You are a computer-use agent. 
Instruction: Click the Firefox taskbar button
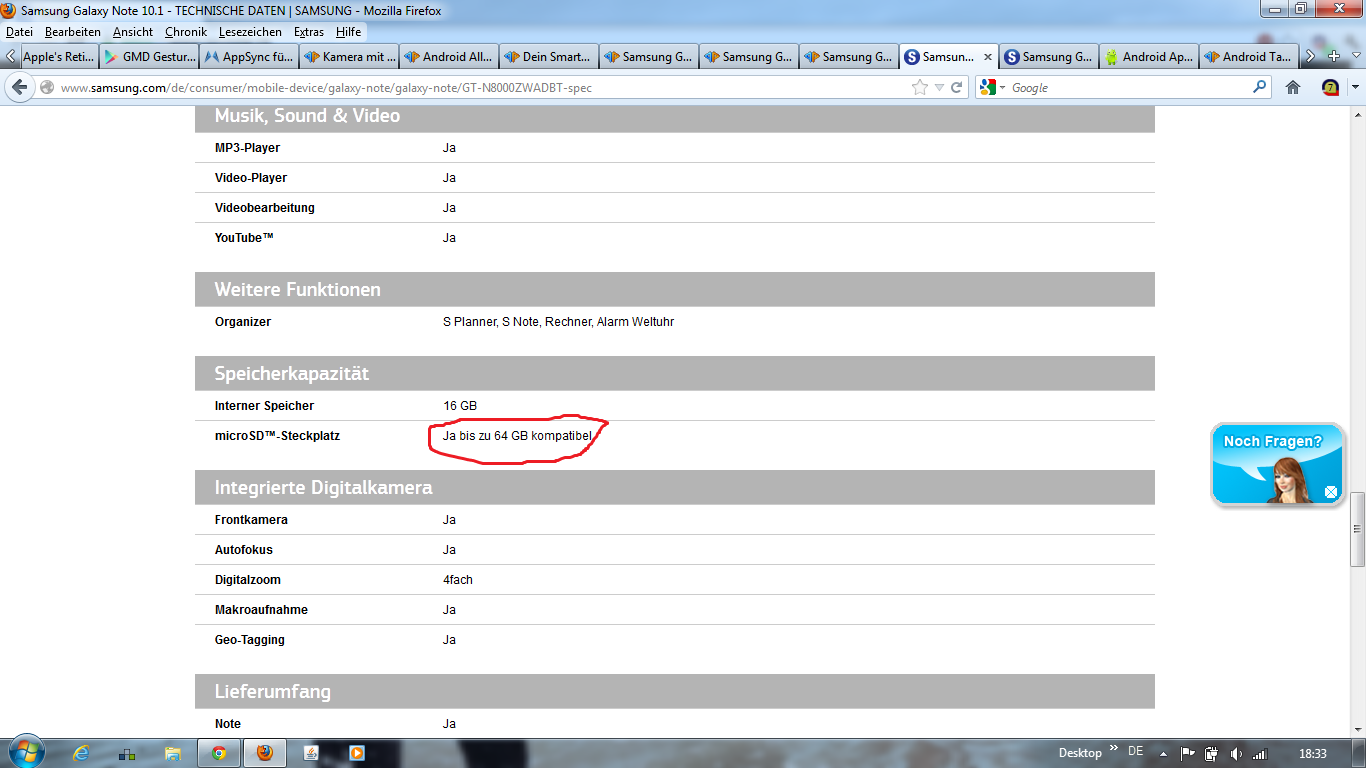(265, 753)
